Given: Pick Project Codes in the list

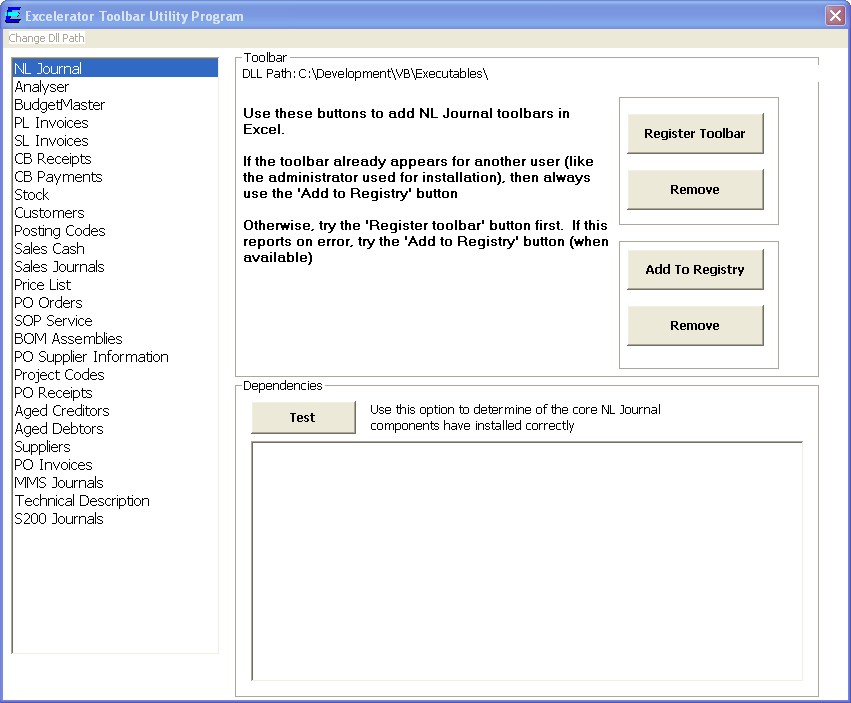Looking at the screenshot, I should 115,375.
